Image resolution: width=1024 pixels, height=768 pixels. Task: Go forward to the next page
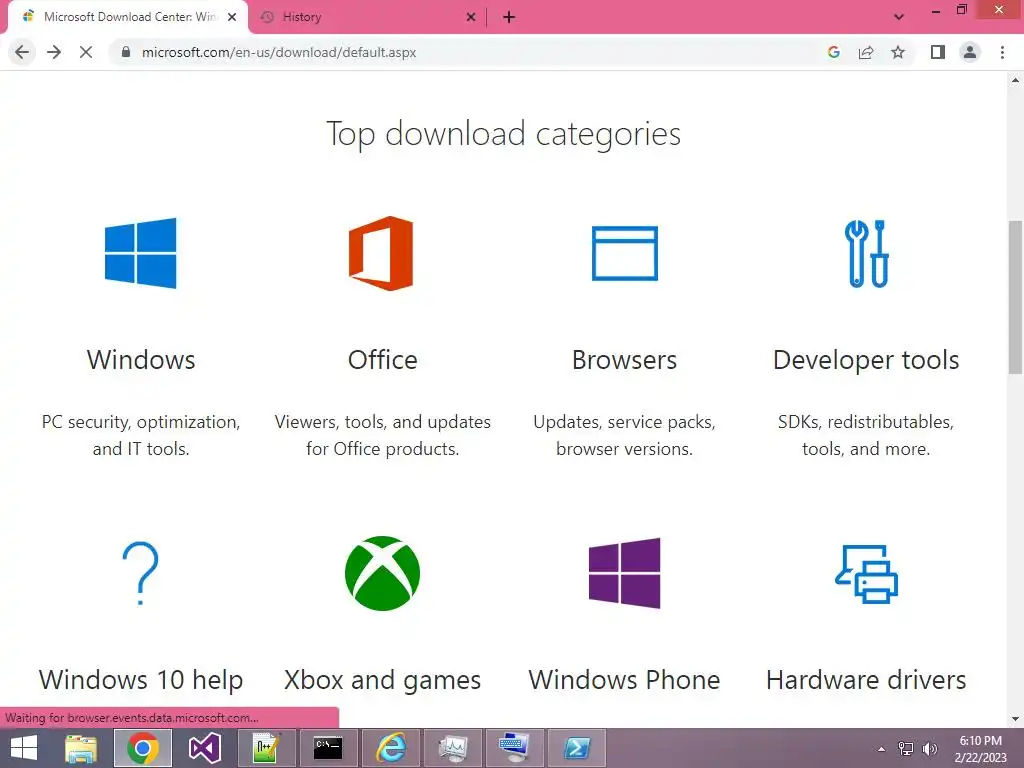[54, 52]
